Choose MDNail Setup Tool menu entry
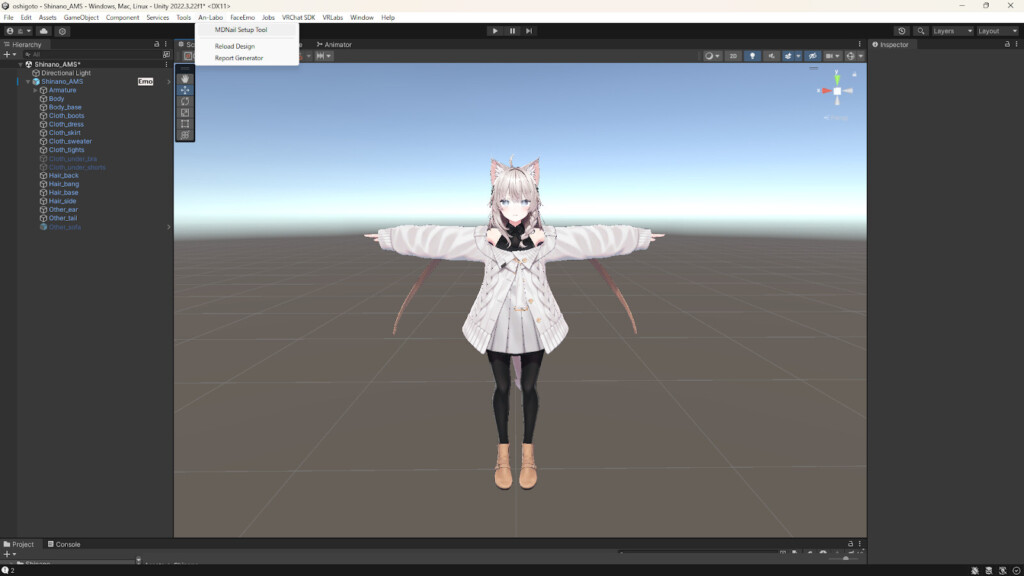The width and height of the screenshot is (1024, 576). tap(241, 30)
